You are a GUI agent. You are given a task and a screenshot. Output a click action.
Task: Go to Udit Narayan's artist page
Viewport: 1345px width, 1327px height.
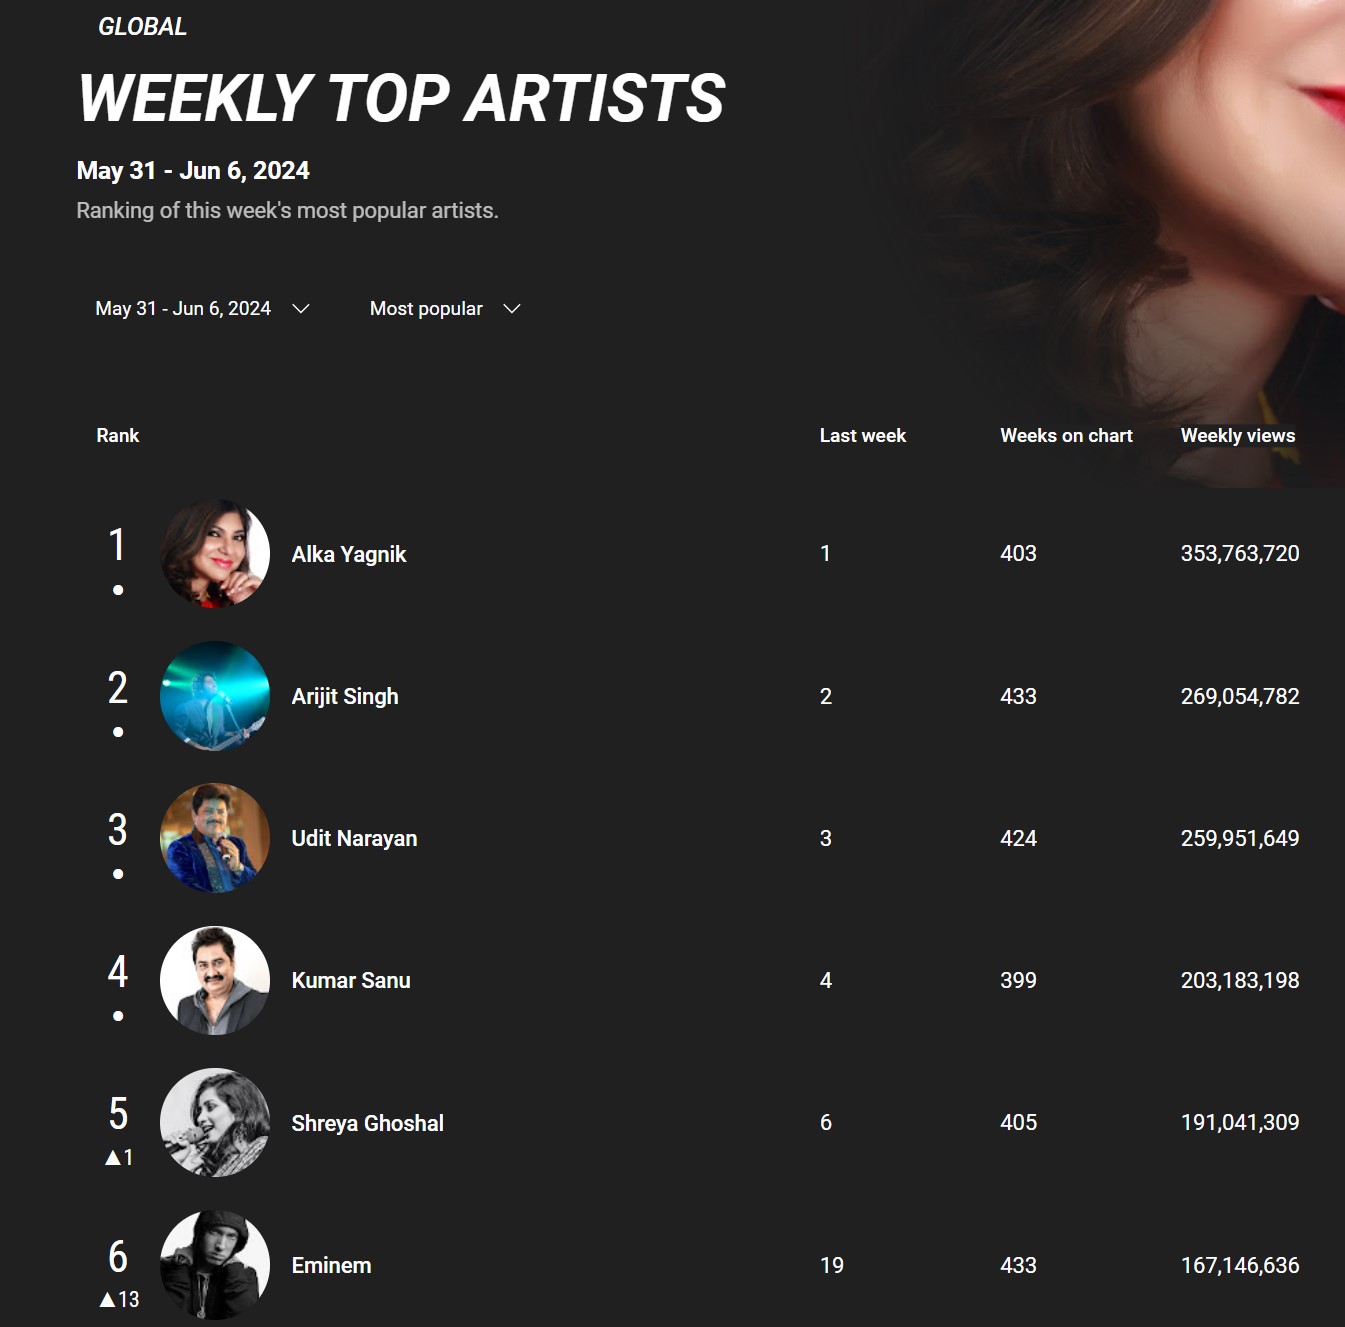[354, 838]
